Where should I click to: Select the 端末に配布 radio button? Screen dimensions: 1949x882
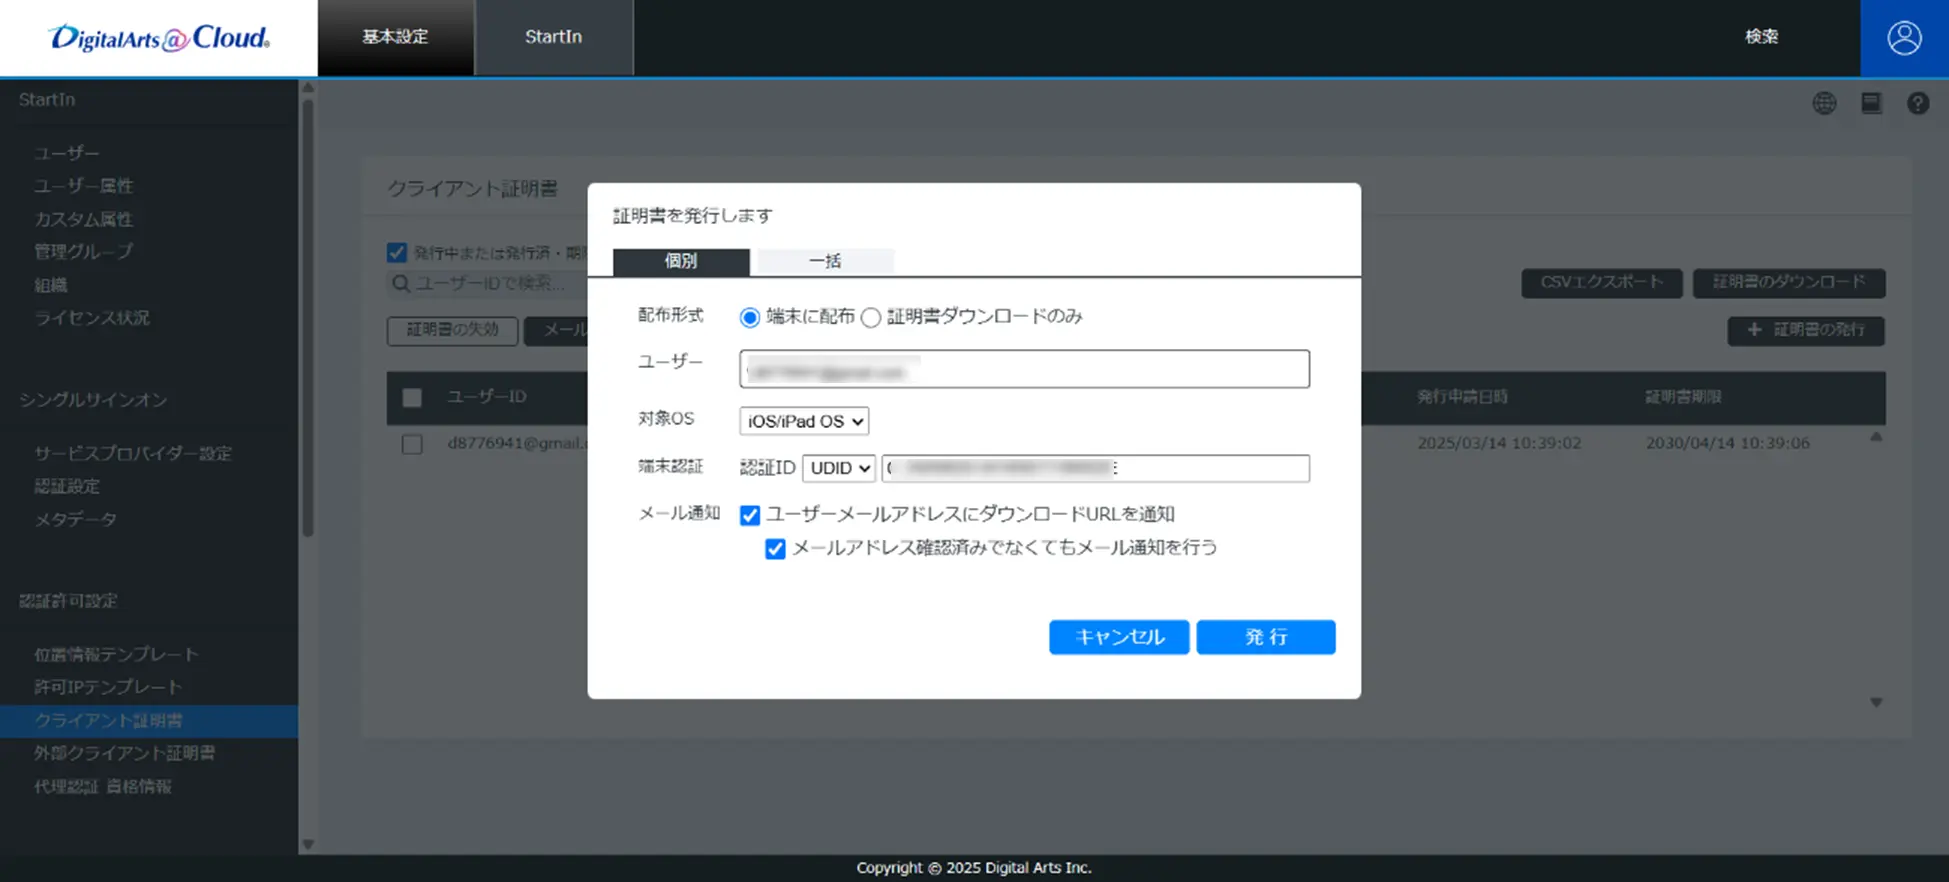[749, 318]
